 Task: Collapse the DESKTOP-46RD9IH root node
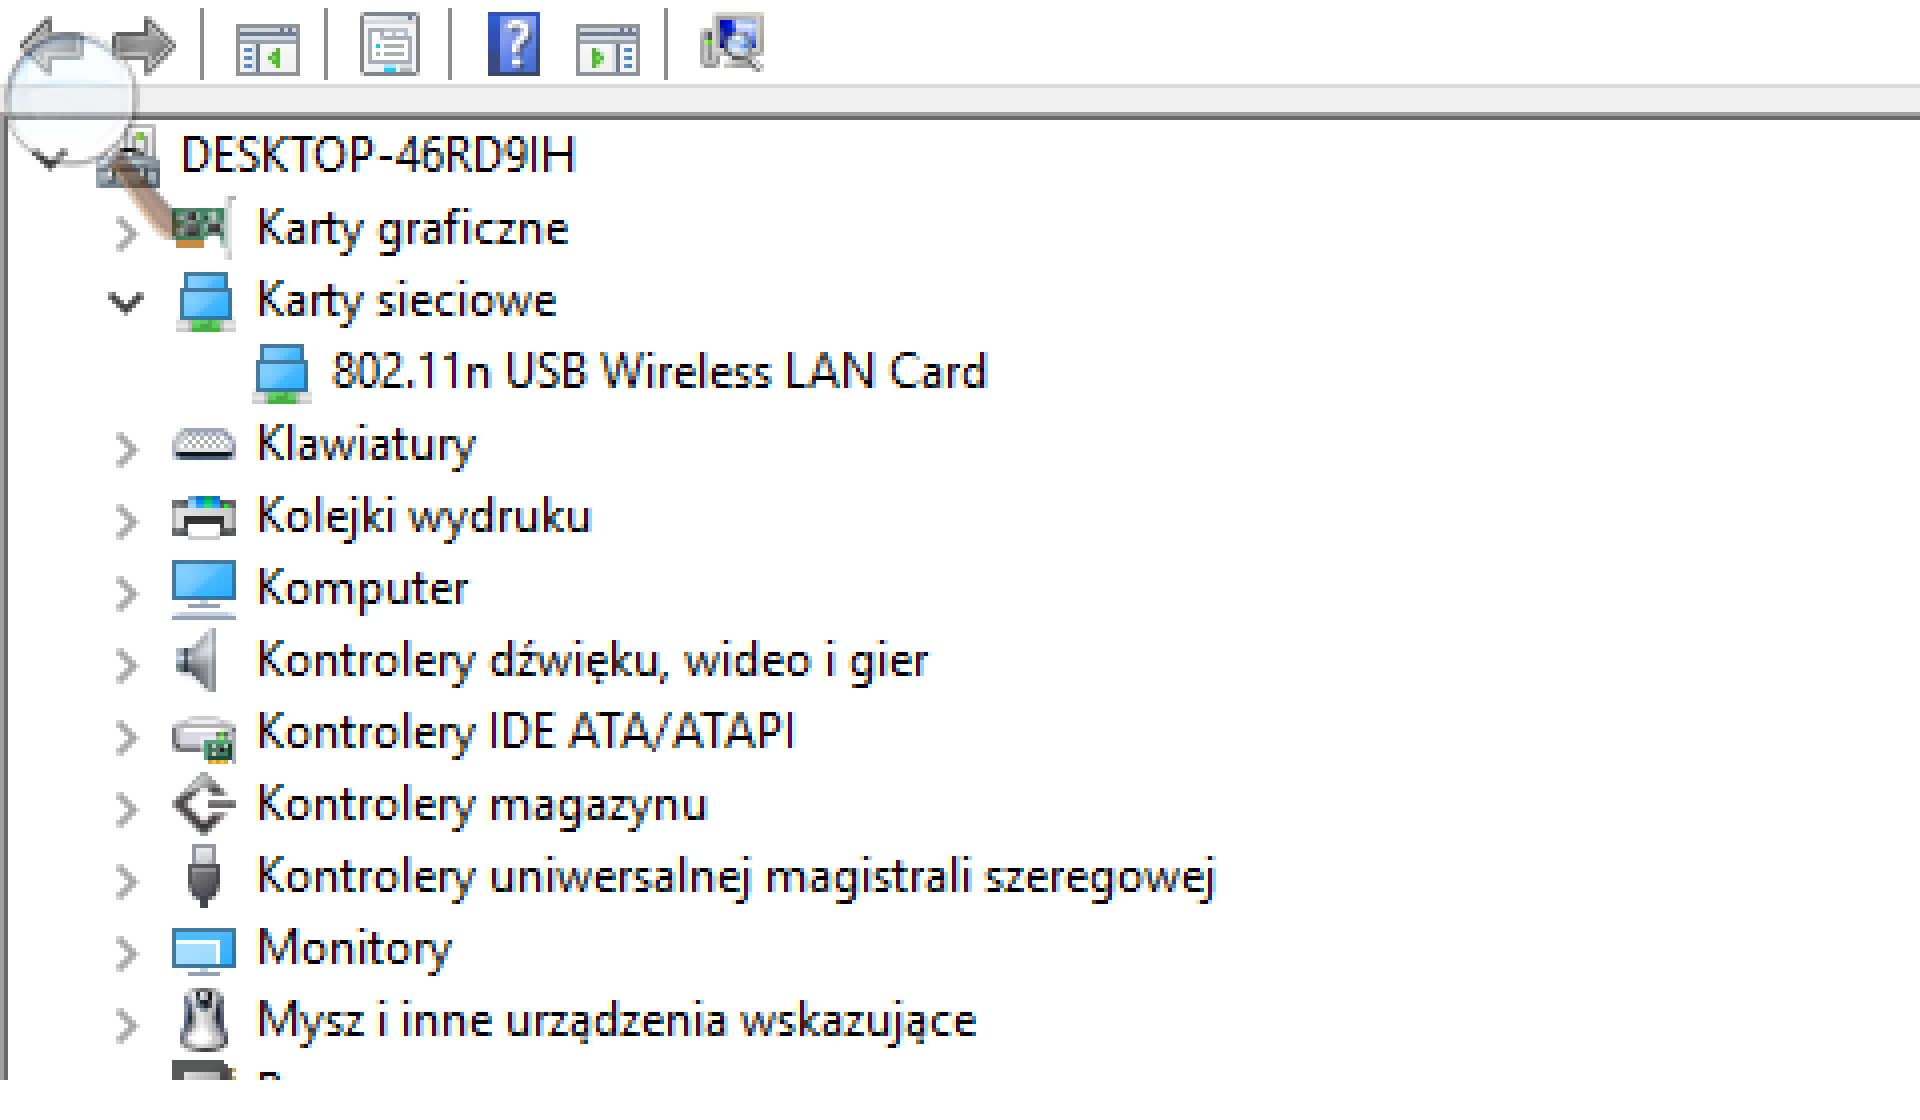(x=50, y=157)
